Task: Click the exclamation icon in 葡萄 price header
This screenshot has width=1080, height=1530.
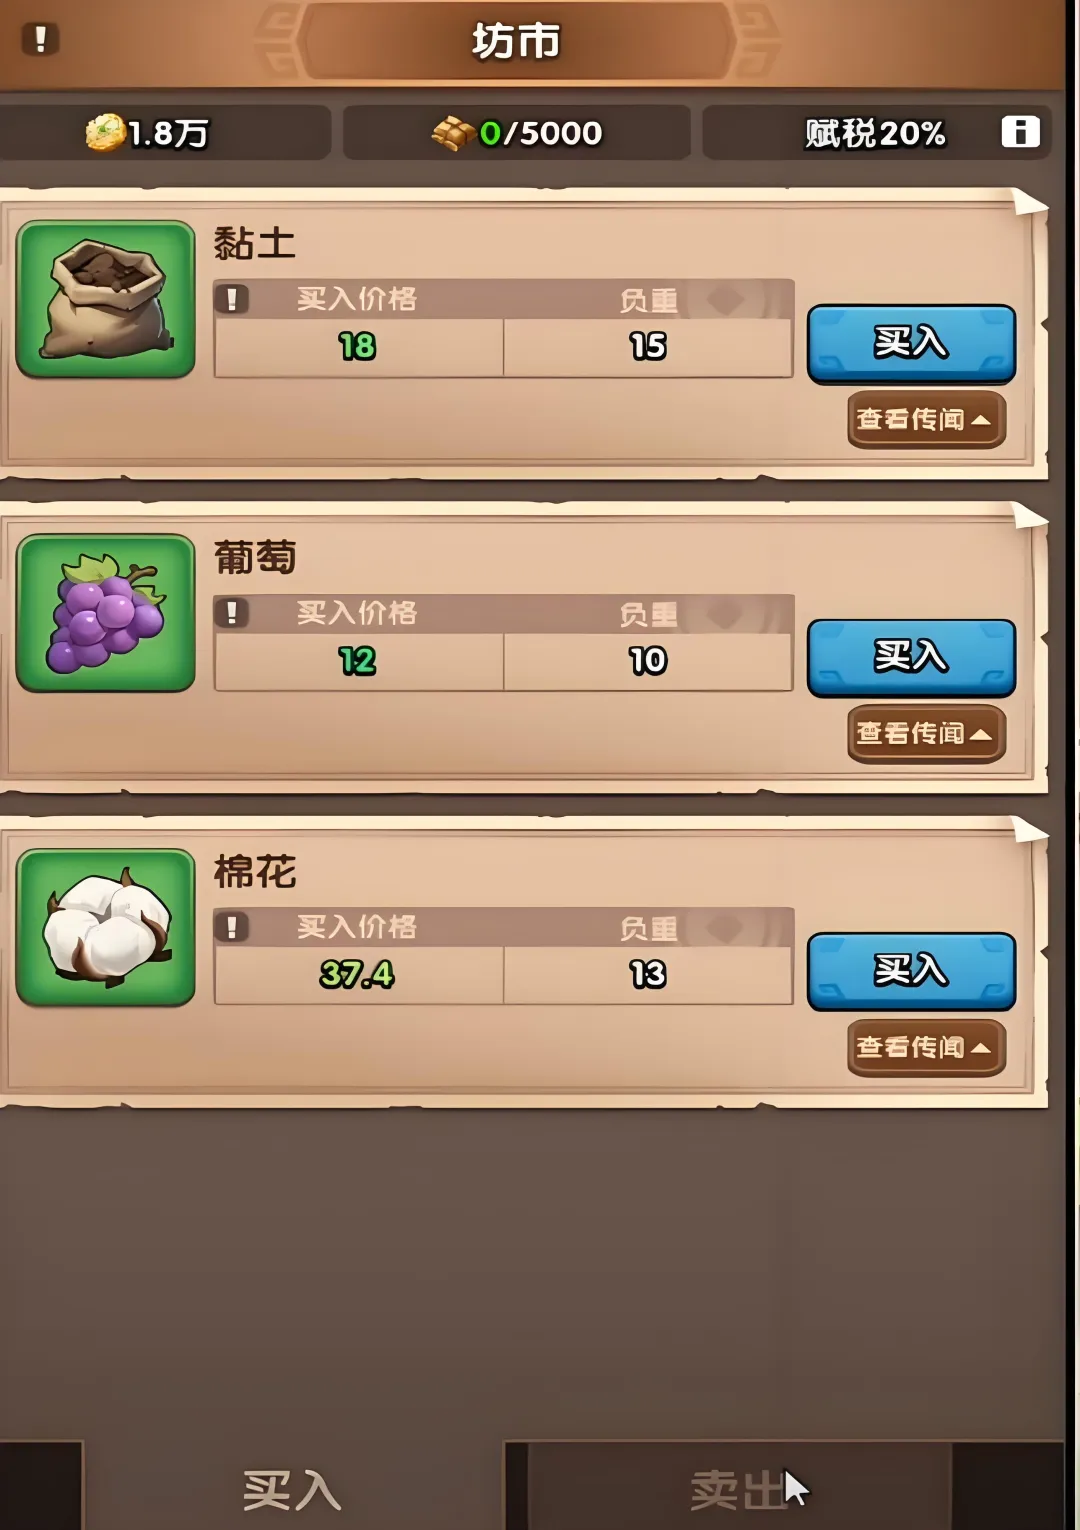Action: 232,613
